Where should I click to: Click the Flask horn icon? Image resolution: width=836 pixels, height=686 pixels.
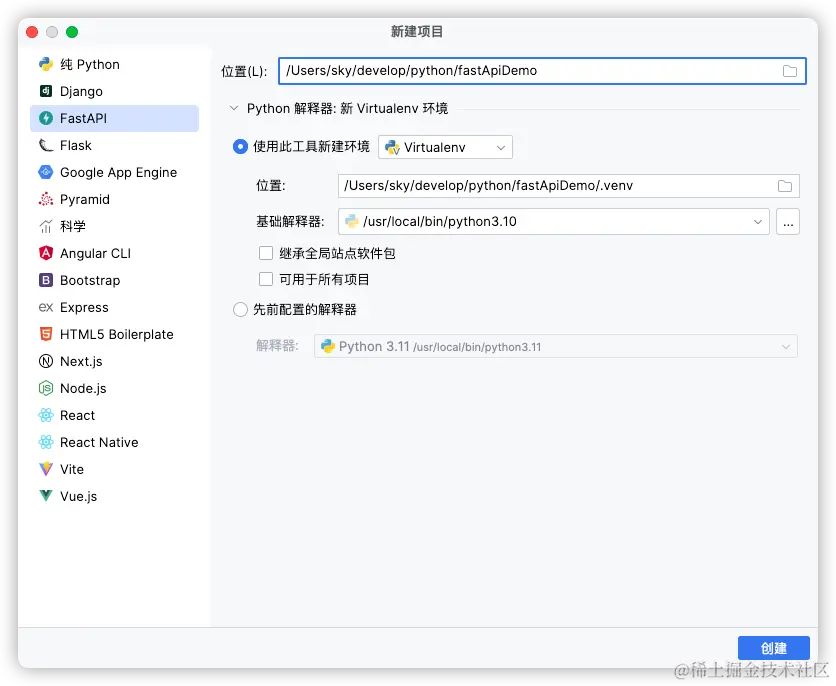tap(46, 146)
